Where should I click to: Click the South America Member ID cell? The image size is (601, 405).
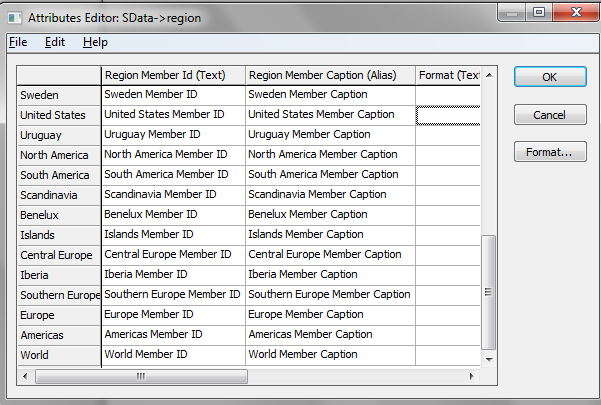[x=173, y=175]
